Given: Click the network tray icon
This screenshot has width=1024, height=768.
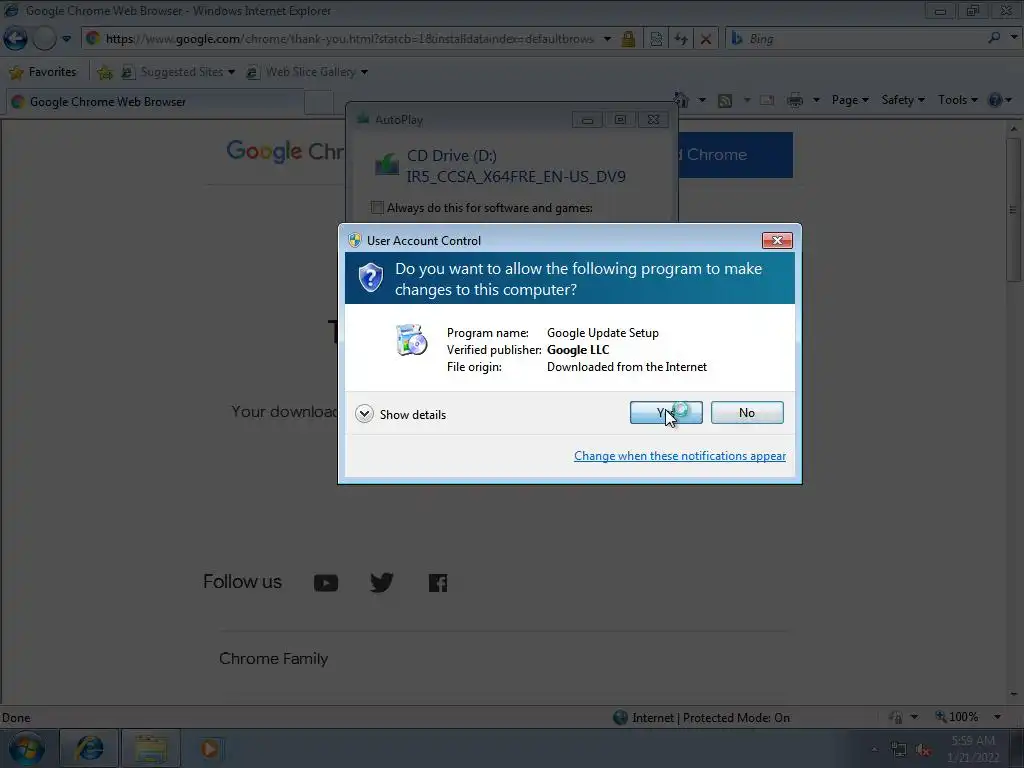Looking at the screenshot, I should coord(899,750).
